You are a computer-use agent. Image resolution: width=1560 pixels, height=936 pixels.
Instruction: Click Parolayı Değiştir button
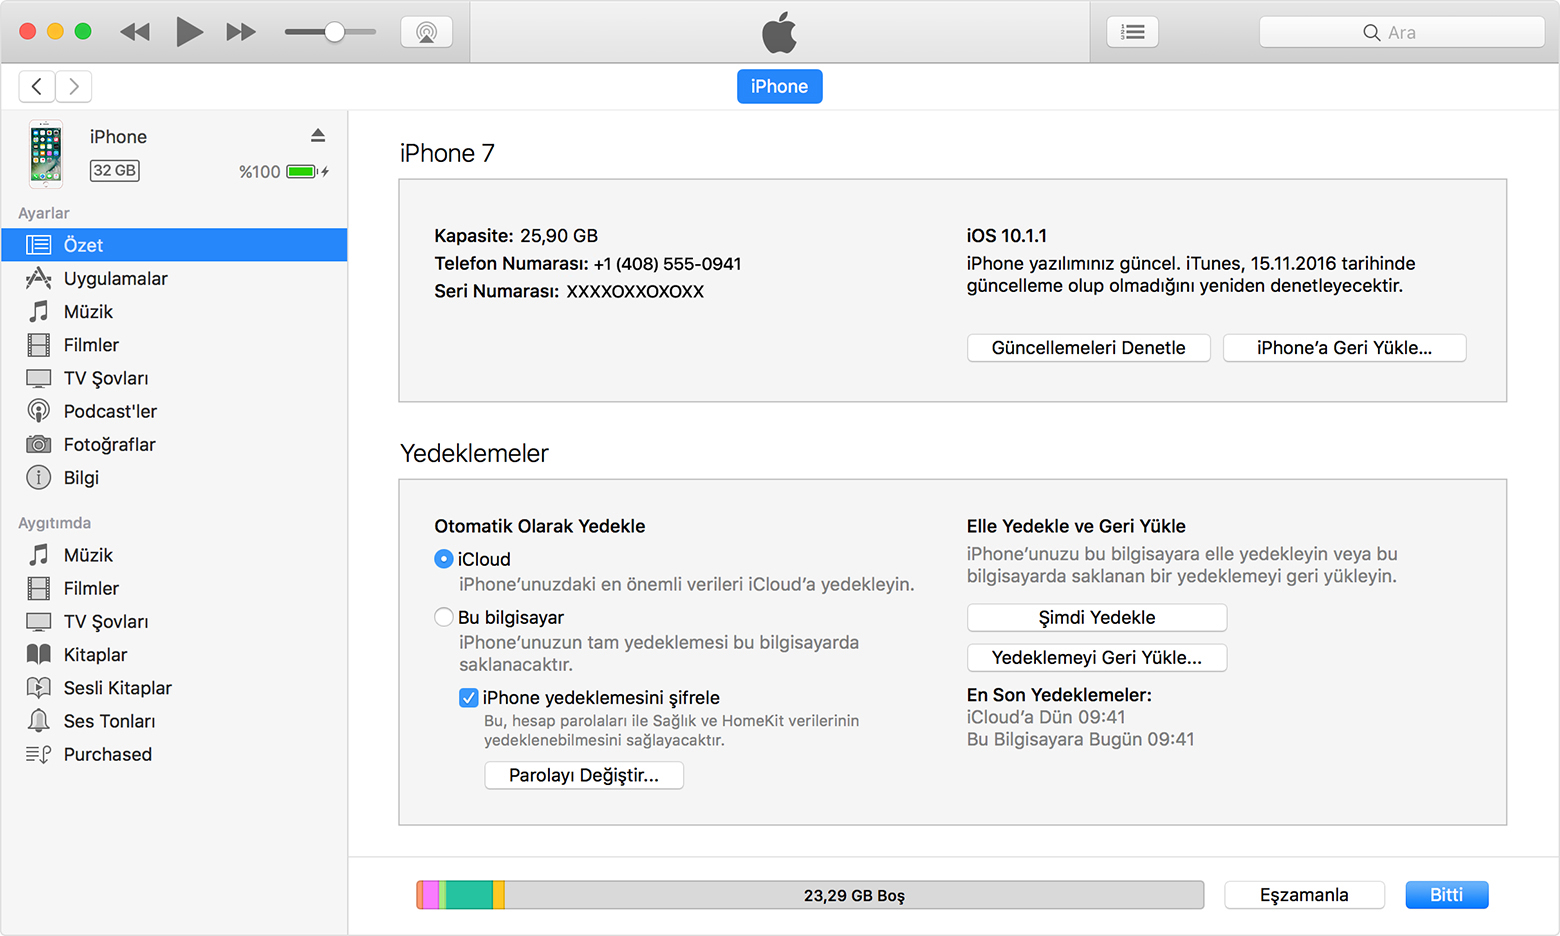click(584, 776)
